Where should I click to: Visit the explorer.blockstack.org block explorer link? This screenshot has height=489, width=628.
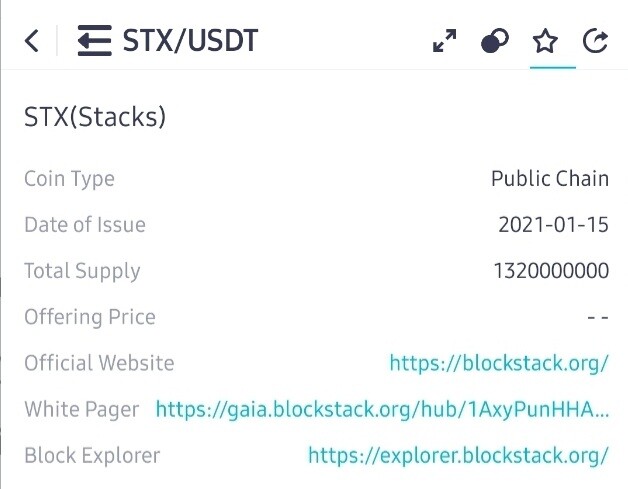coord(458,455)
